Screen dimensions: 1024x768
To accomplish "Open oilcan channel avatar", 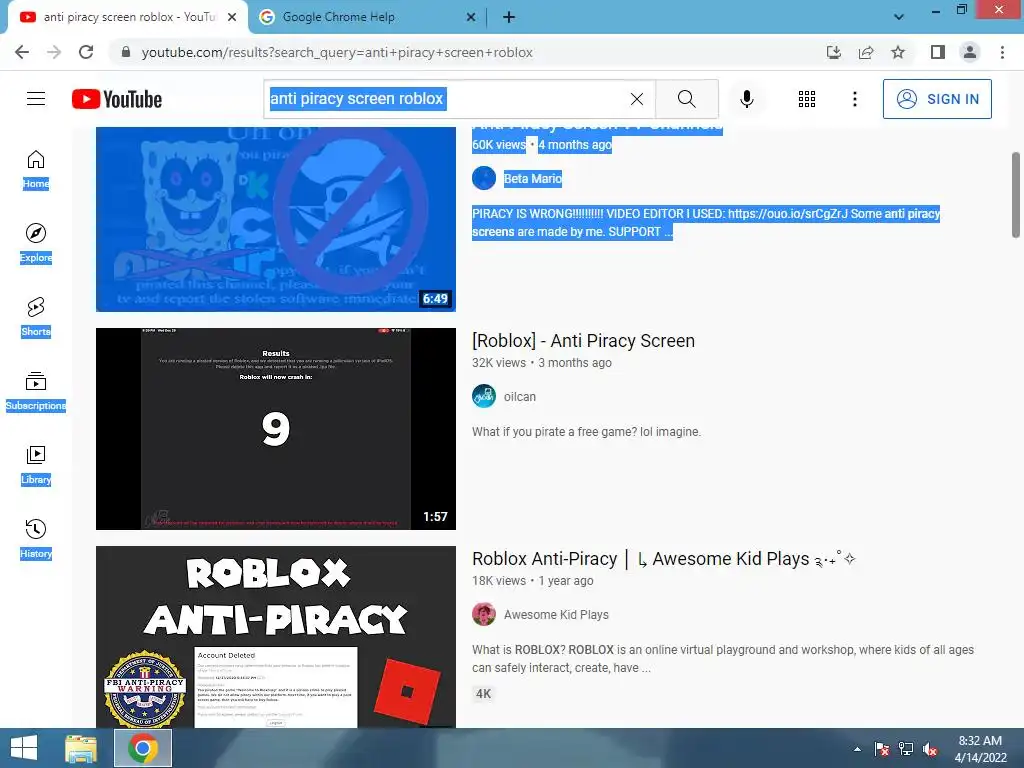I will click(484, 396).
